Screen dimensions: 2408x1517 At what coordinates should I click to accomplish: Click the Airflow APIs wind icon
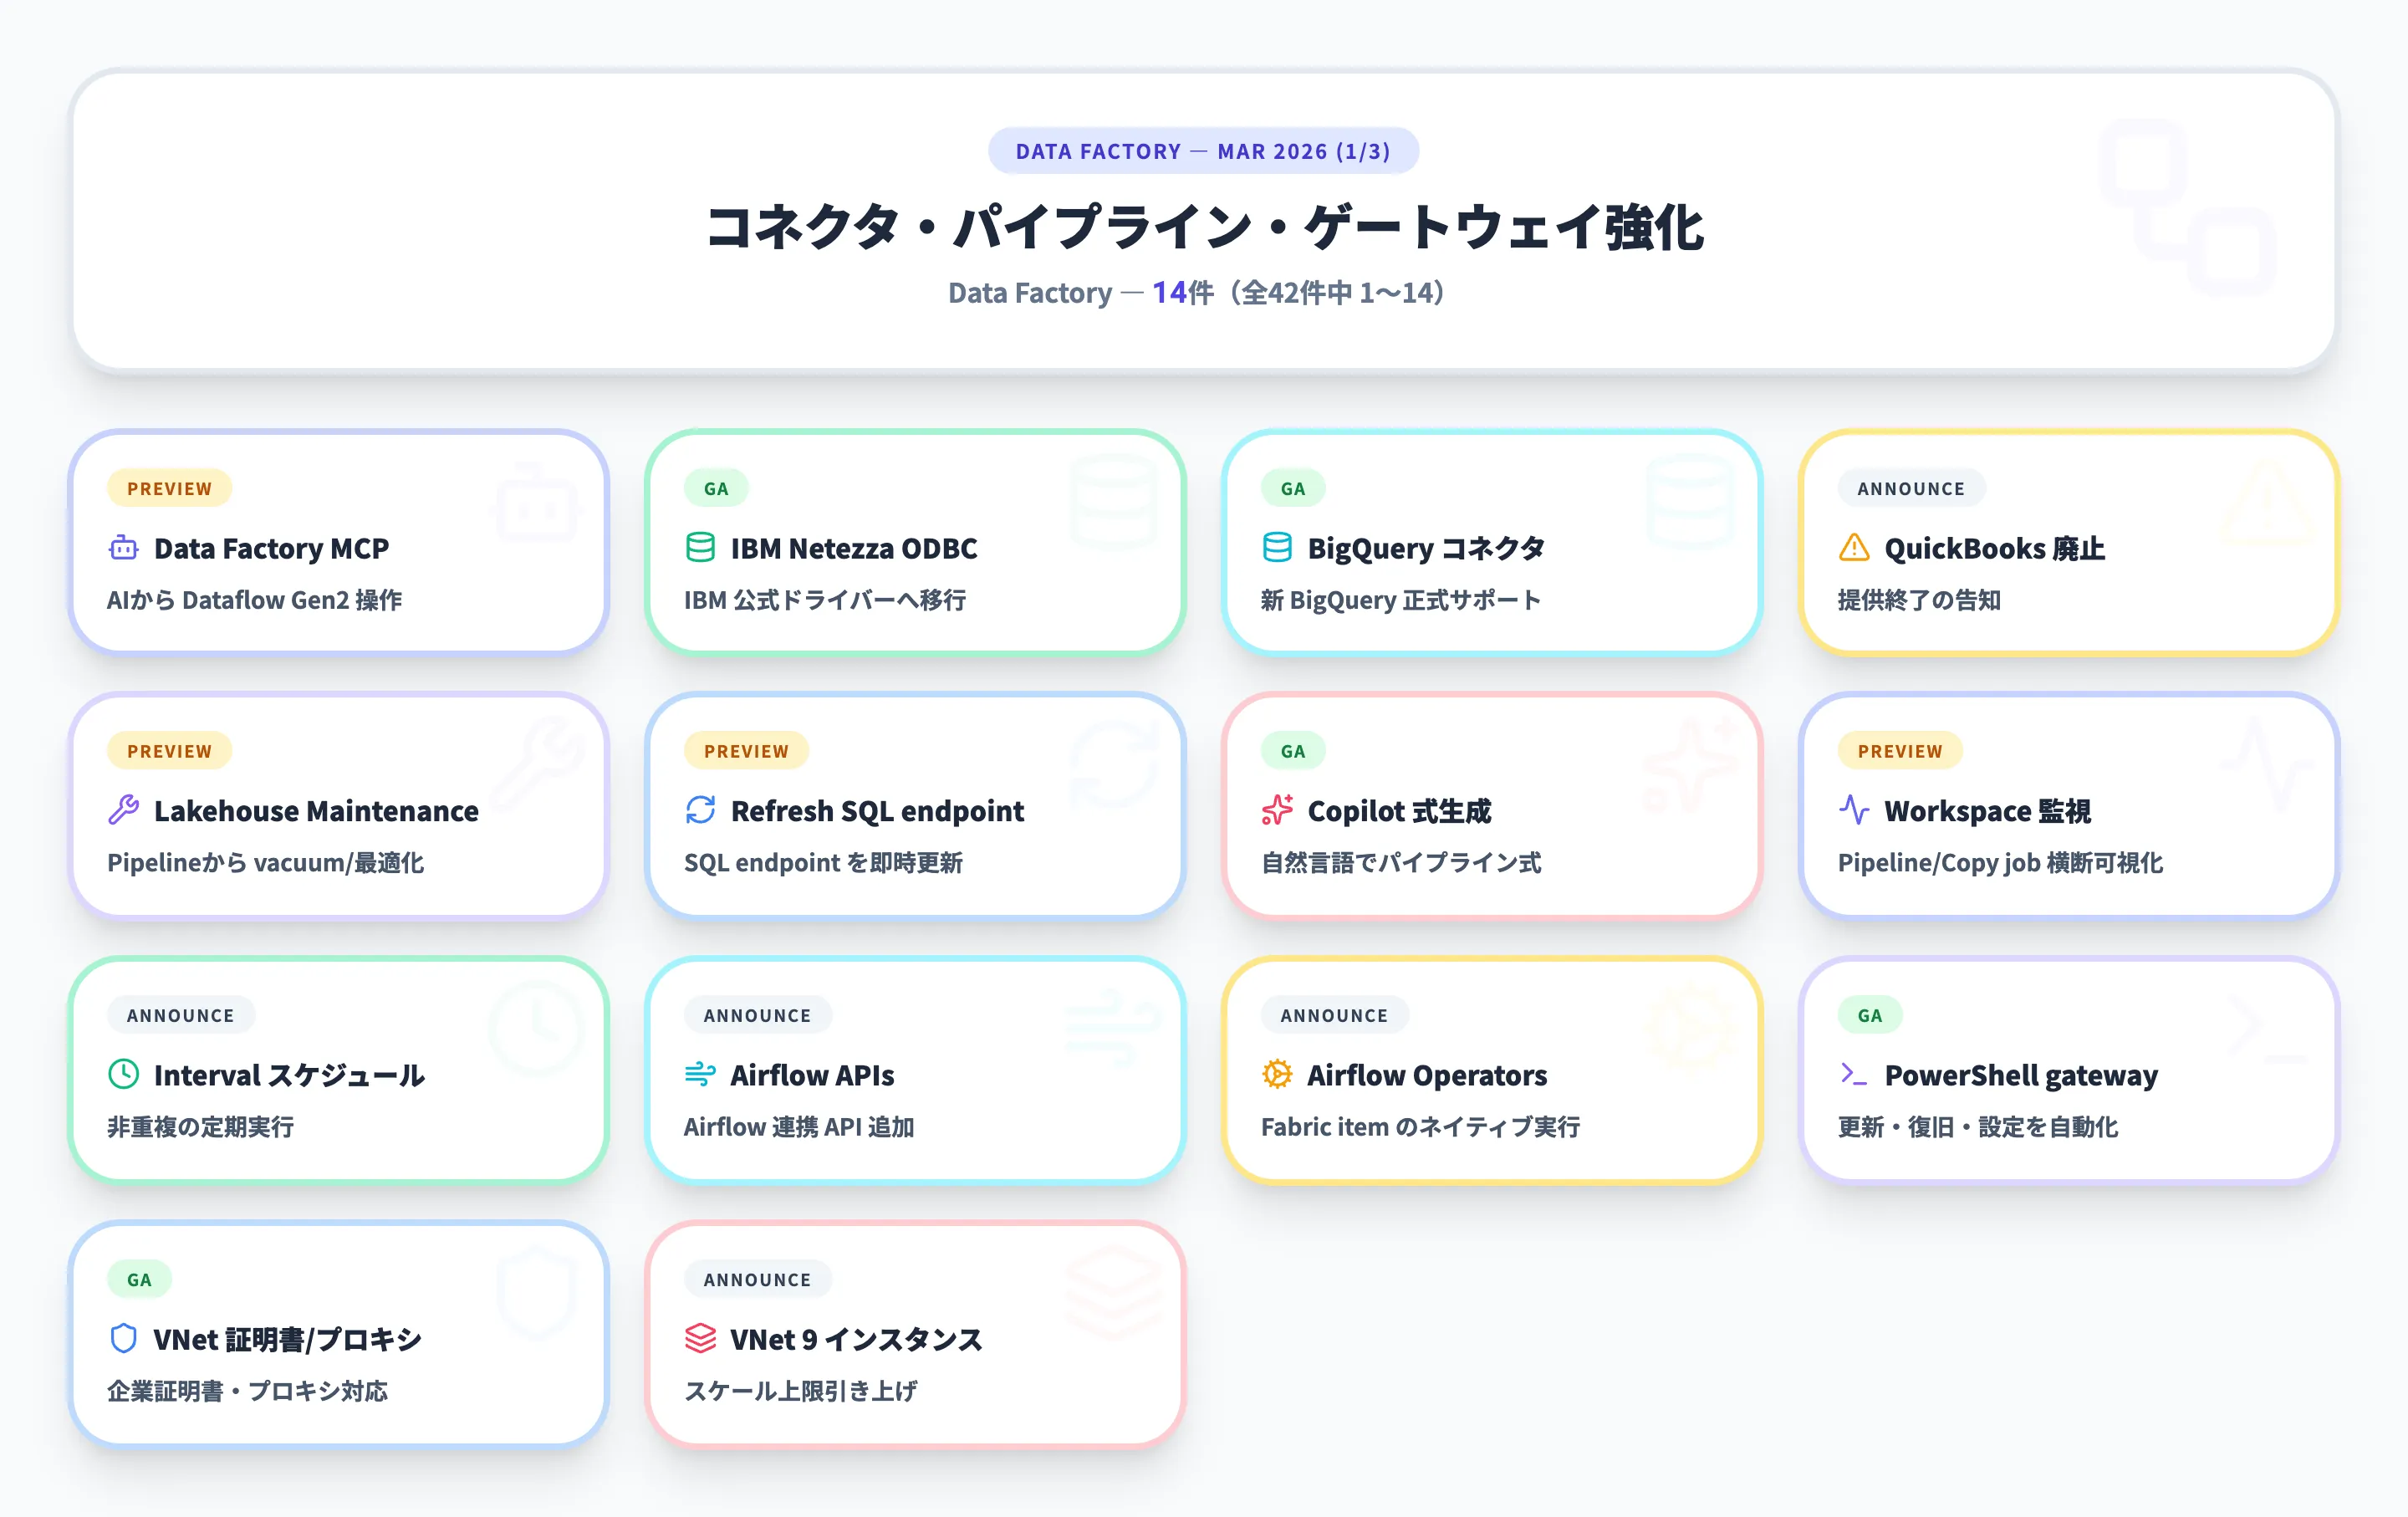click(700, 1075)
